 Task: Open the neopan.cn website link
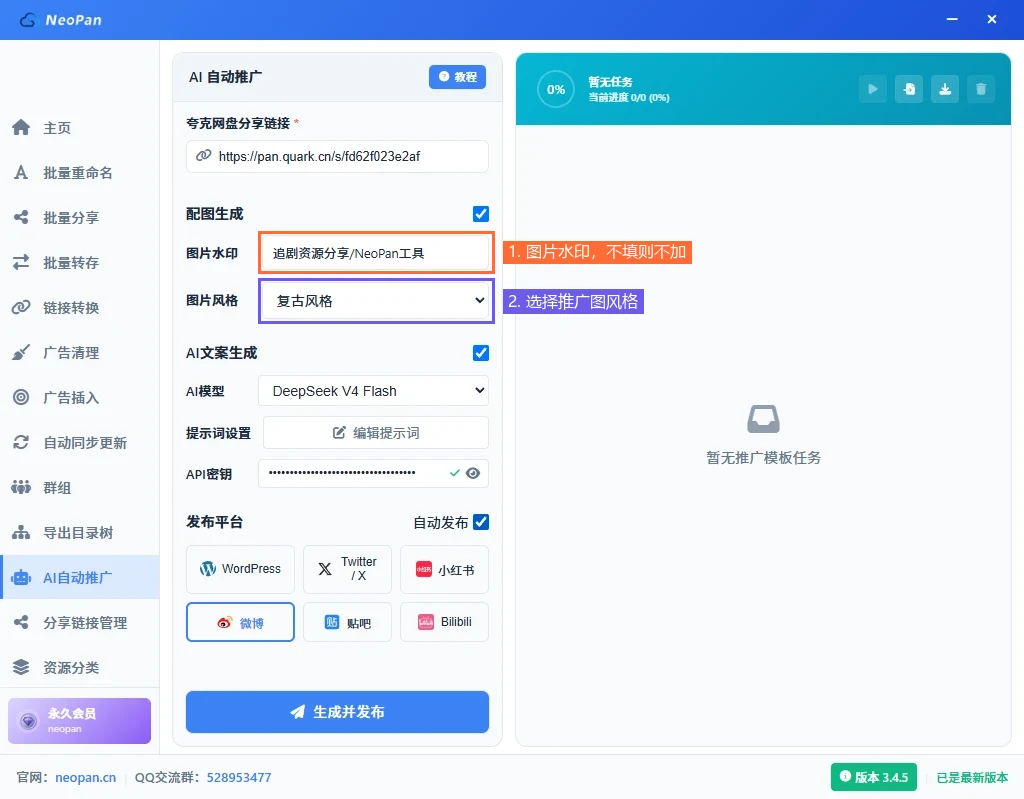(86, 777)
